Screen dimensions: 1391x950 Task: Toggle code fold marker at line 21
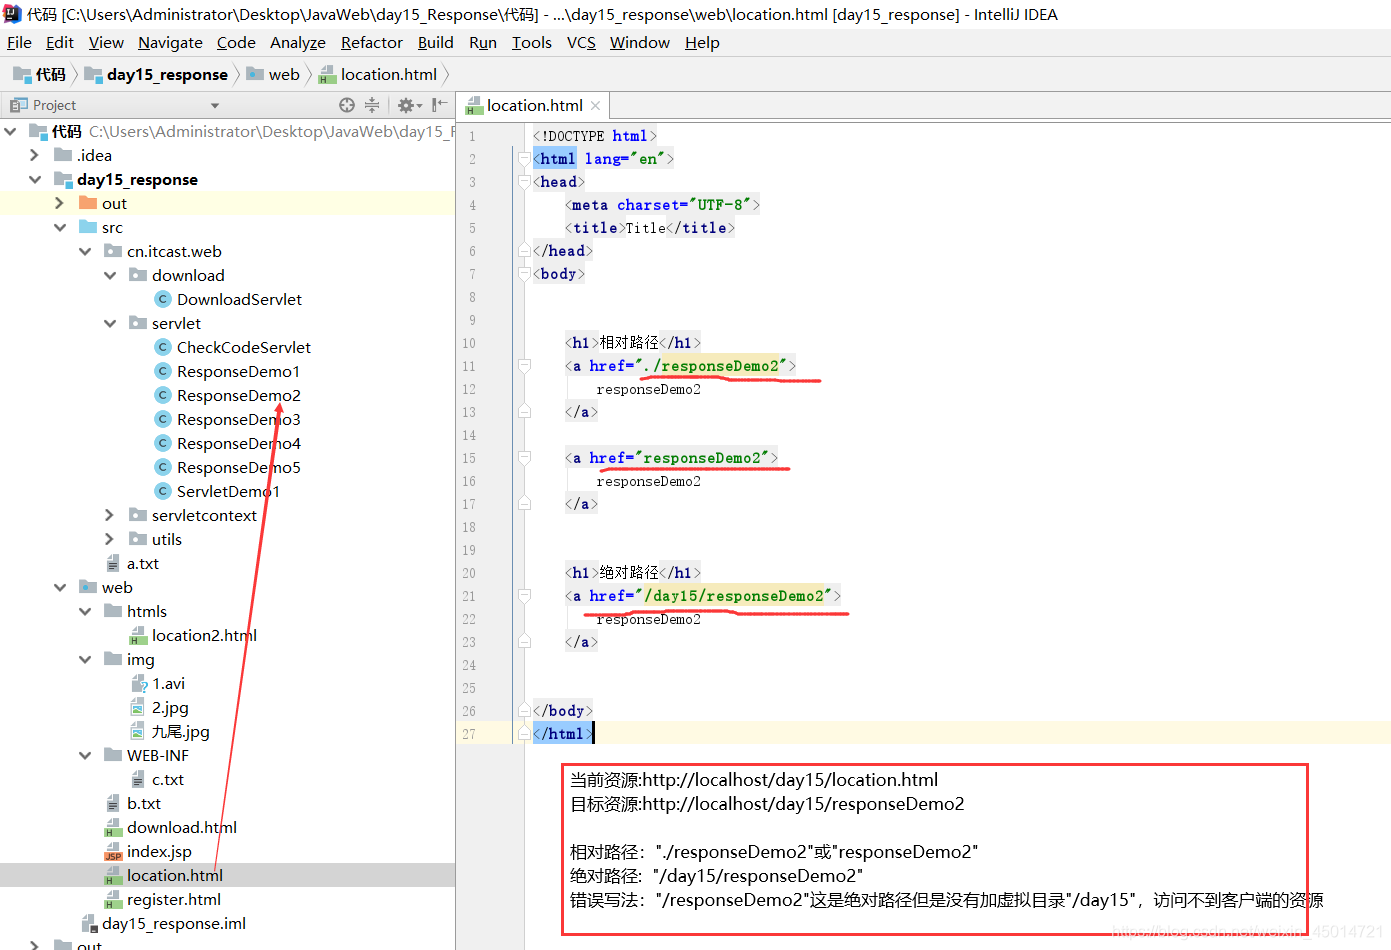(524, 596)
